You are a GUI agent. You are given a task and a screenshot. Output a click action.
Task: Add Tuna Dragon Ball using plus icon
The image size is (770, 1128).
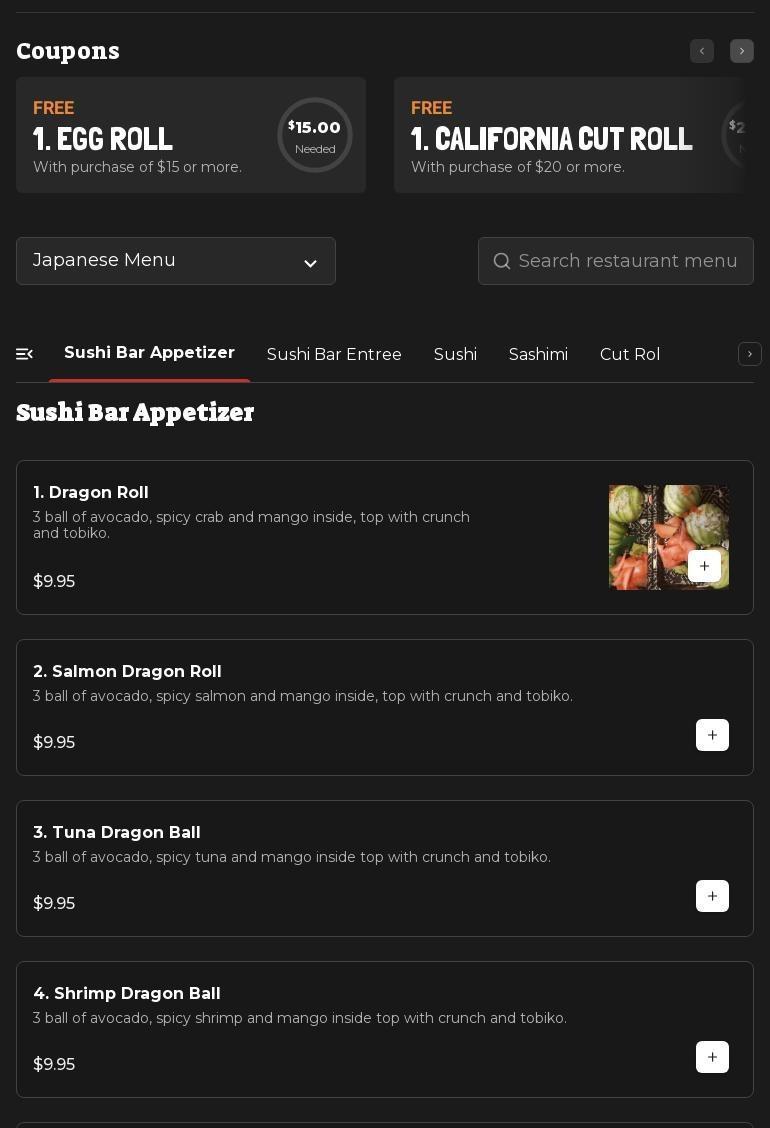[x=712, y=896]
